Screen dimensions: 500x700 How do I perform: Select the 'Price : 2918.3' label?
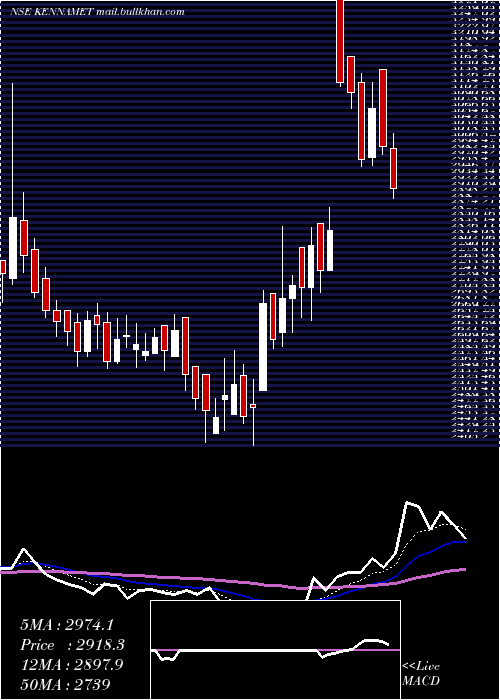pos(72,645)
